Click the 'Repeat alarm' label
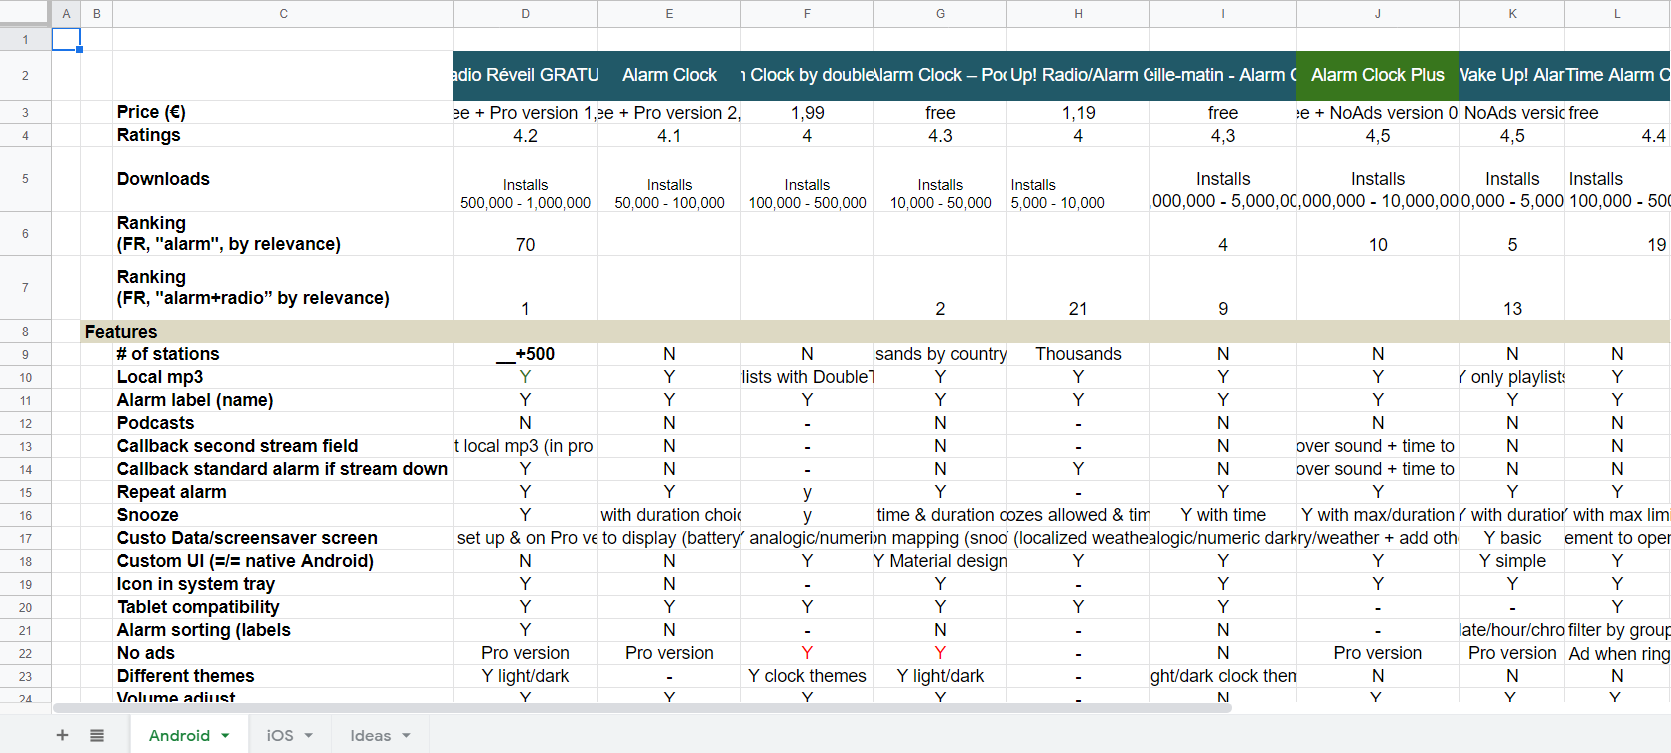The image size is (1671, 753). pos(283,492)
